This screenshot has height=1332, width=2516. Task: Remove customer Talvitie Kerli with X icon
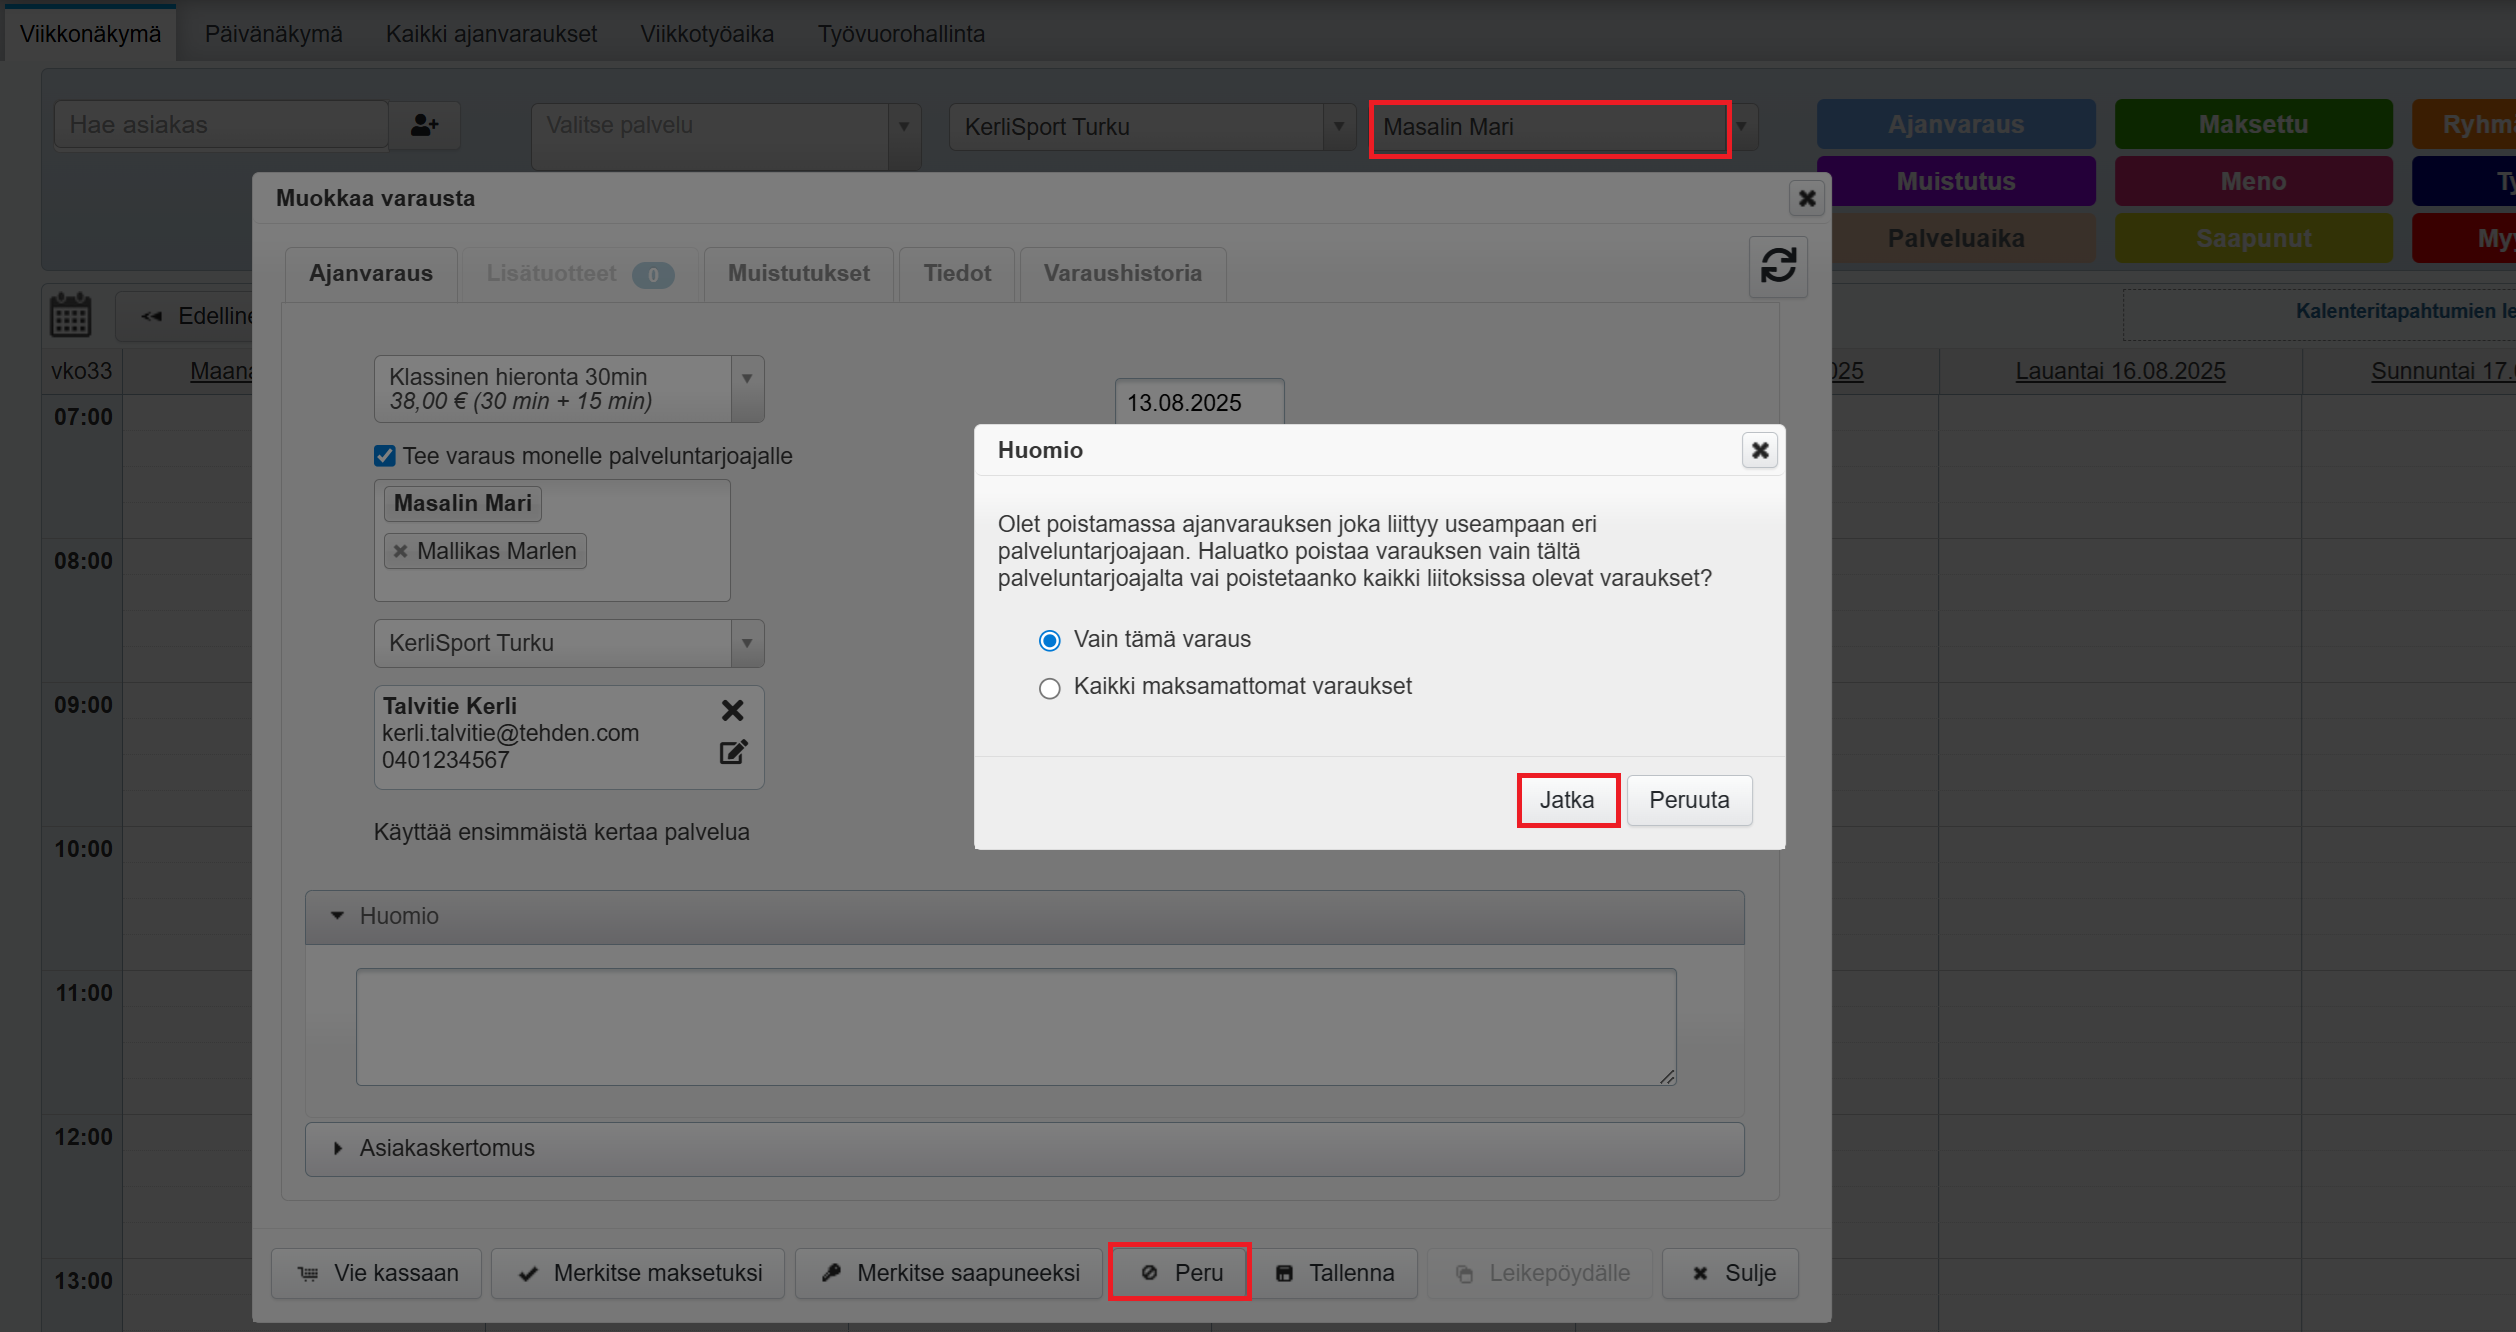click(732, 710)
